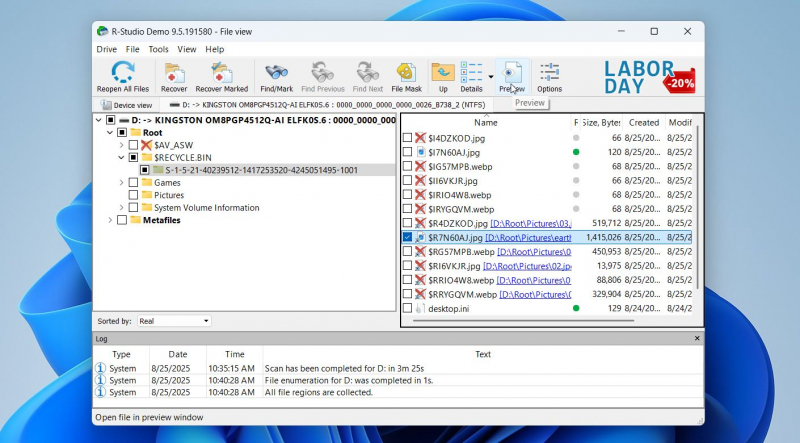Expand the Metafiles node

[110, 220]
